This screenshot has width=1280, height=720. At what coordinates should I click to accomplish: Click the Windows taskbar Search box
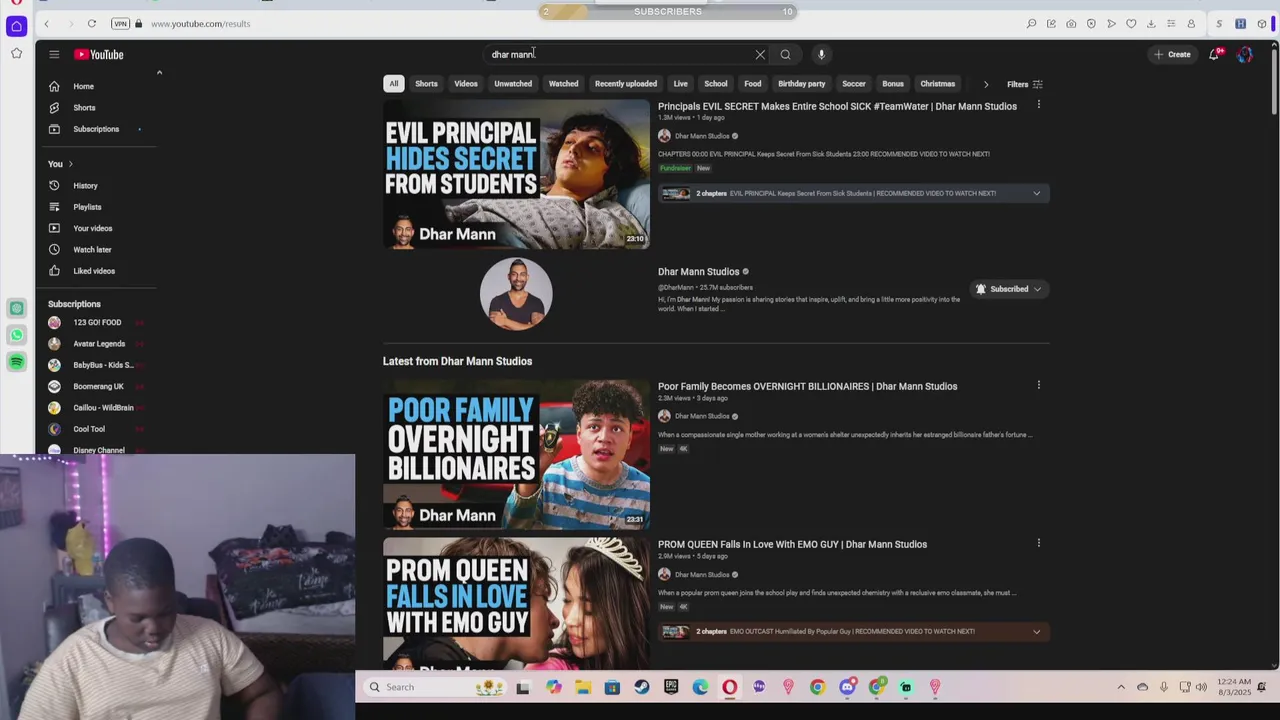(436, 687)
